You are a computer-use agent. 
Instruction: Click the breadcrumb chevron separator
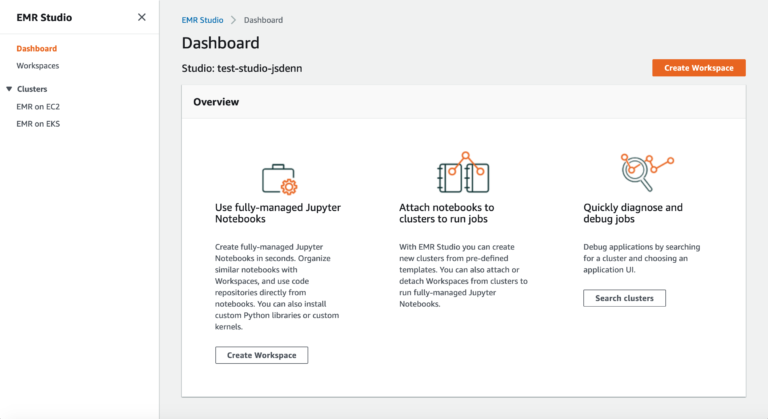tap(234, 20)
